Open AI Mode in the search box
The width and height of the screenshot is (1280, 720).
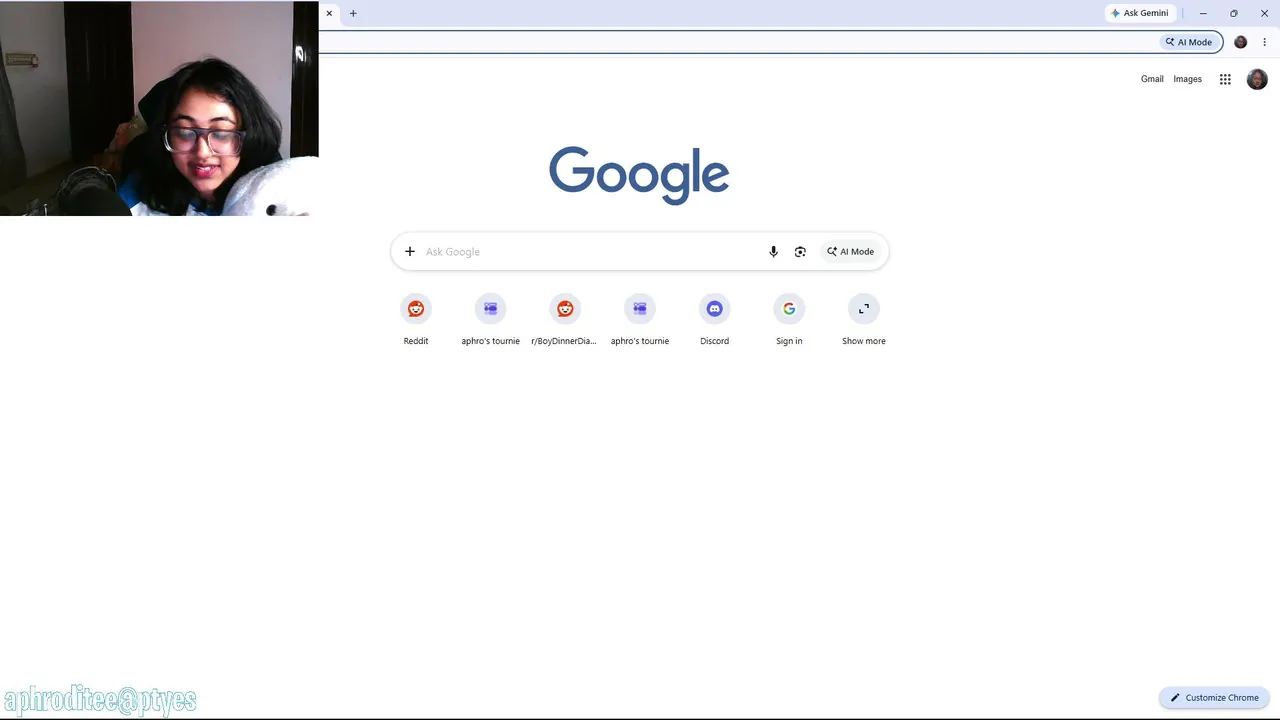click(851, 252)
